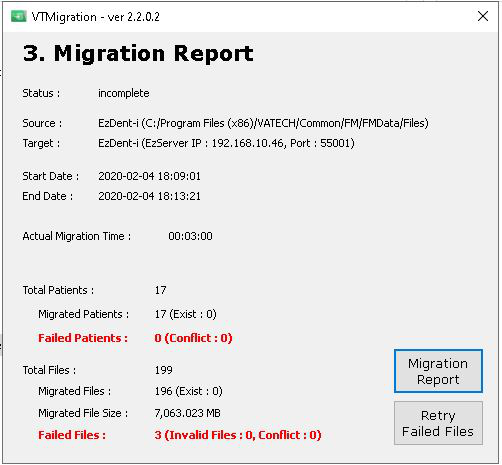The width and height of the screenshot is (502, 465).
Task: Click the '3. Migration Report' heading
Action: click(138, 53)
